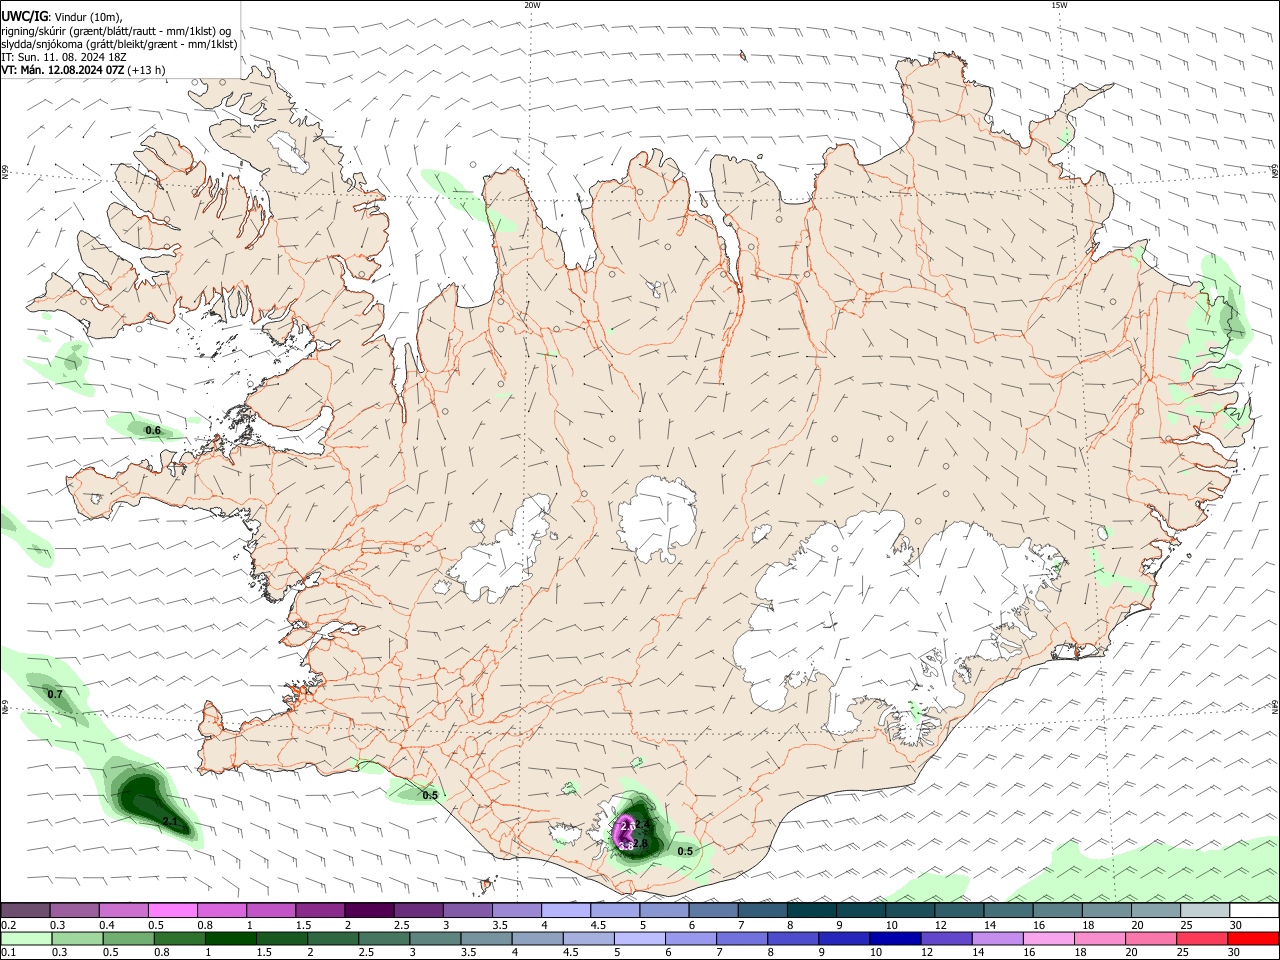Image resolution: width=1280 pixels, height=960 pixels.
Task: Select the bright red swatch past 30 in bottom row
Action: [x=1255, y=938]
